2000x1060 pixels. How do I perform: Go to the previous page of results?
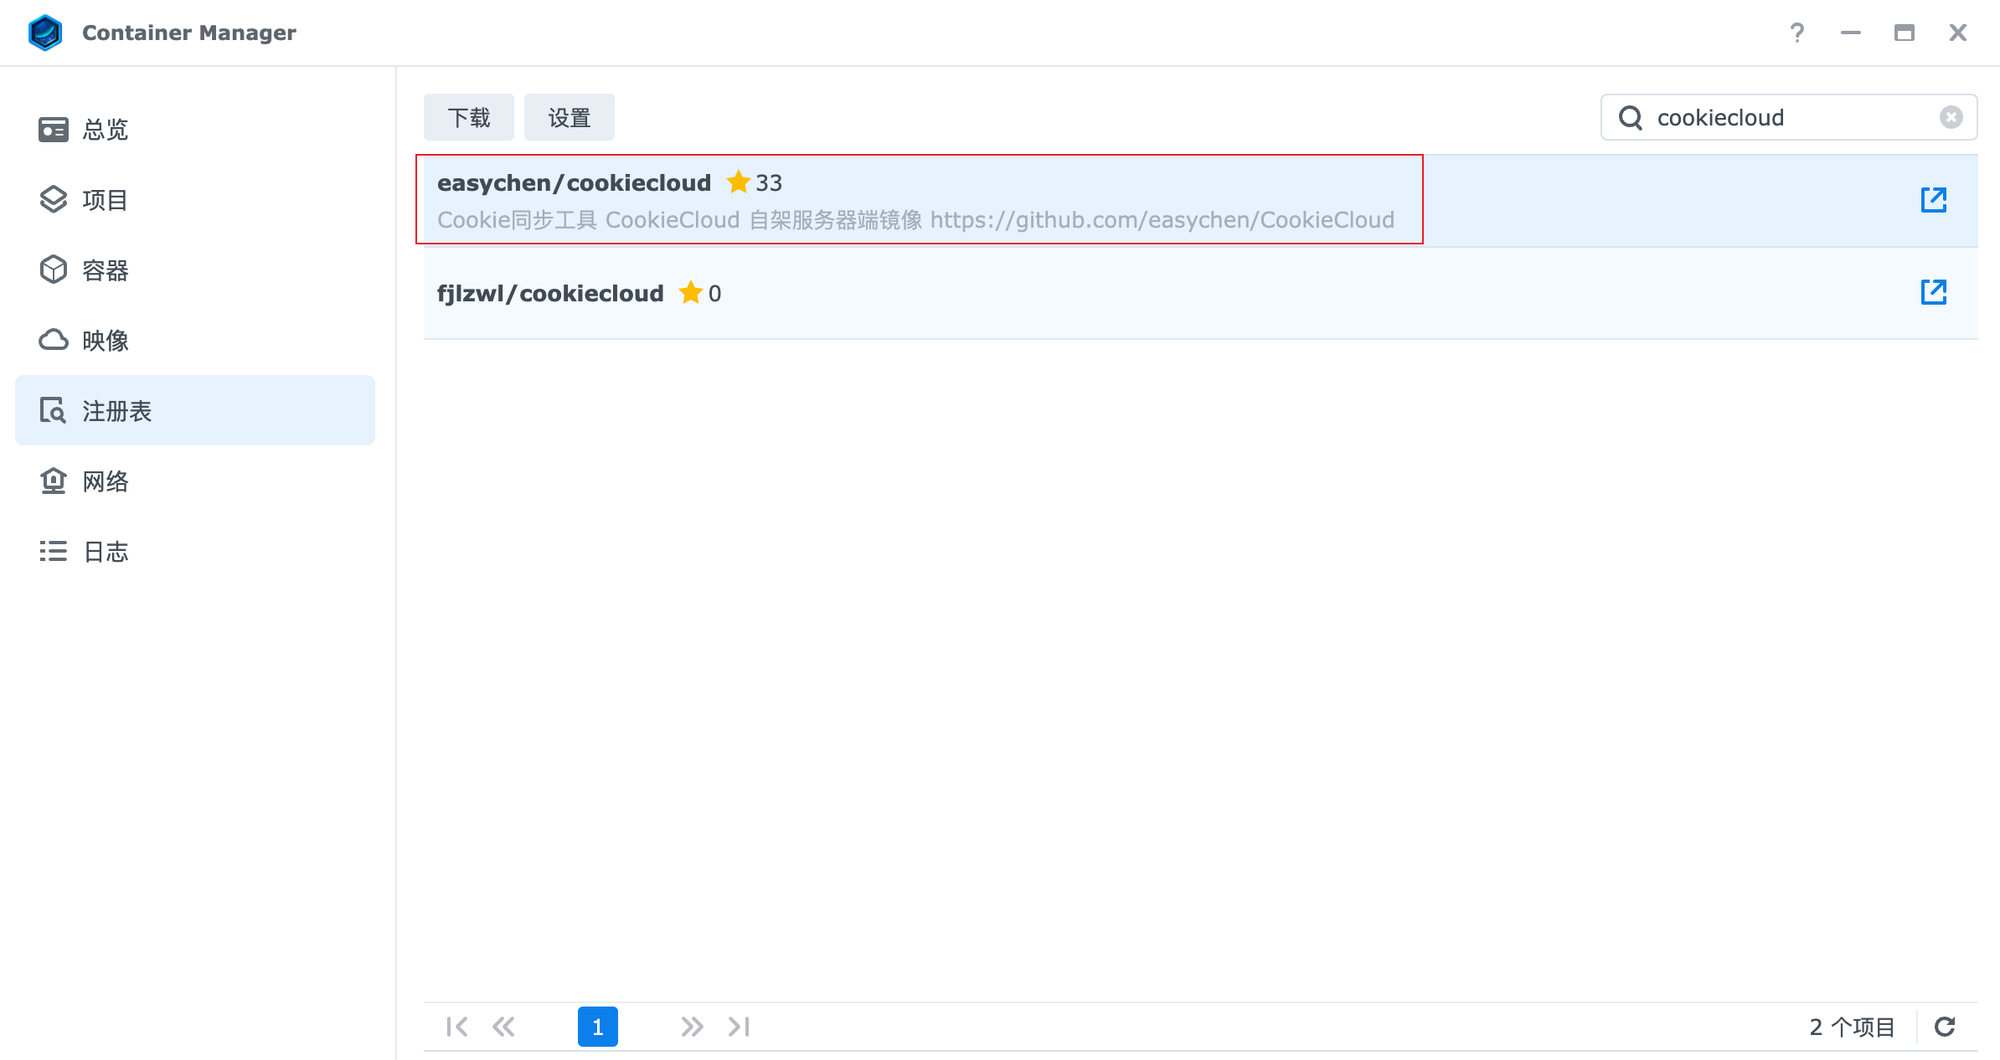click(504, 1027)
